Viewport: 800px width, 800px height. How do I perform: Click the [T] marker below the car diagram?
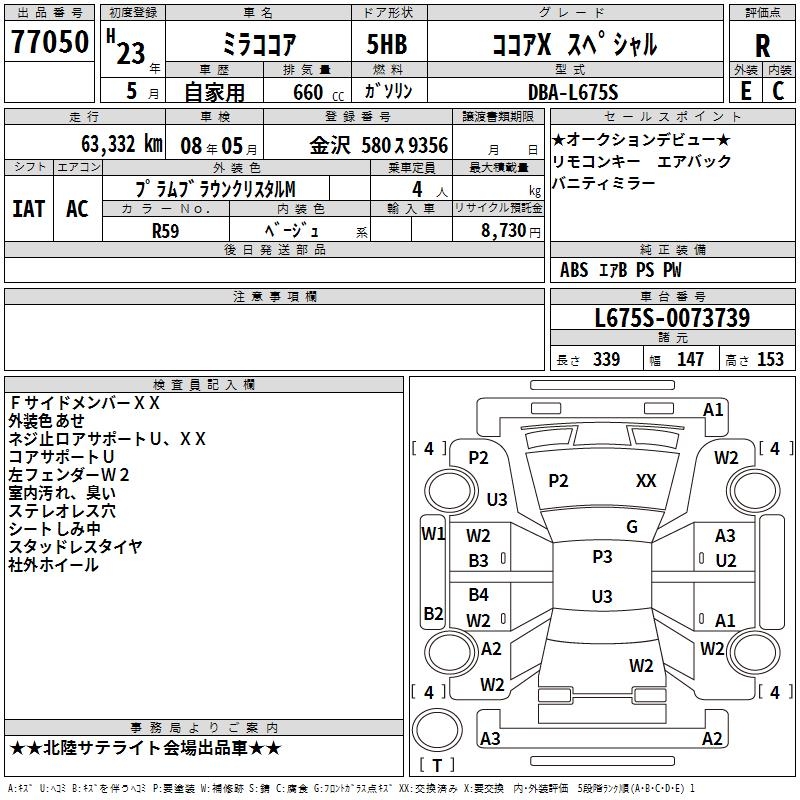437,766
